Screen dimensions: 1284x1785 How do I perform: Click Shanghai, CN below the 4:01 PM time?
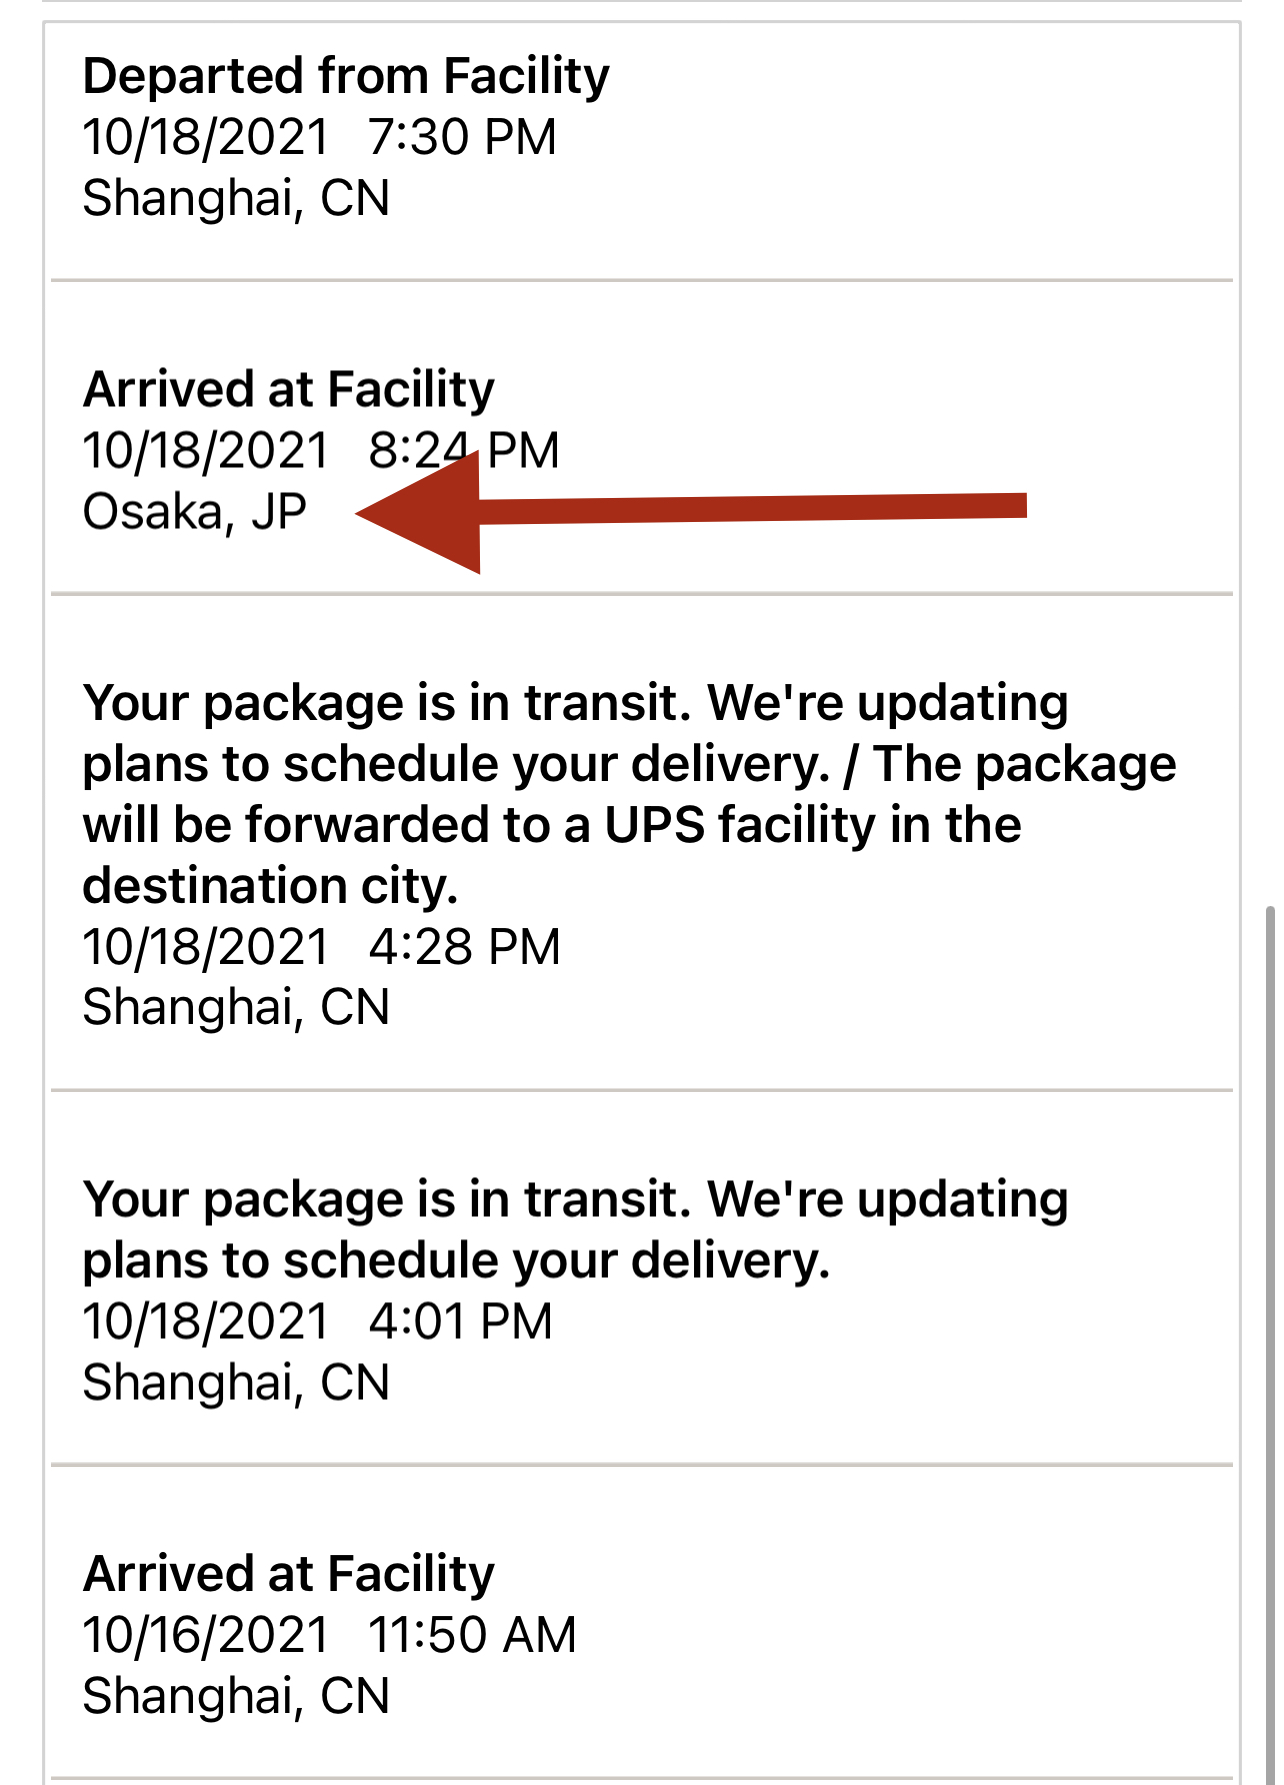click(236, 1382)
